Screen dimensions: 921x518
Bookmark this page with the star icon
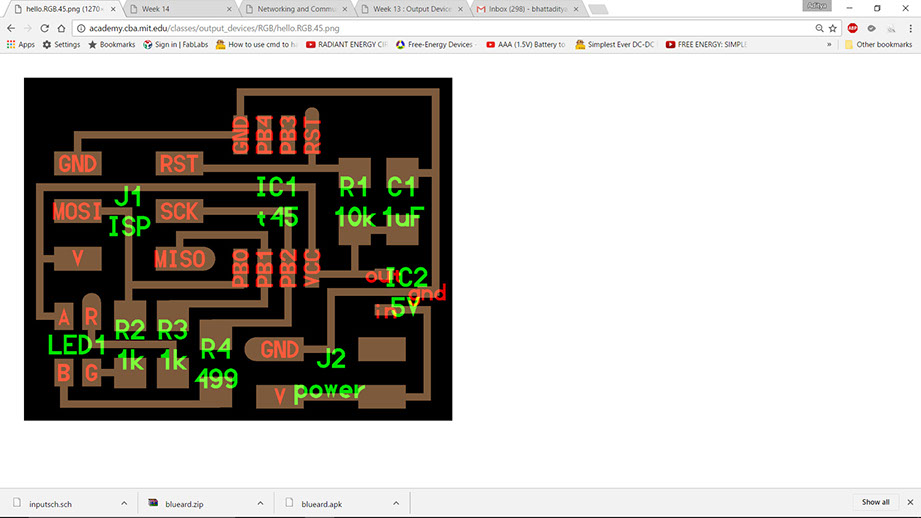coord(832,28)
